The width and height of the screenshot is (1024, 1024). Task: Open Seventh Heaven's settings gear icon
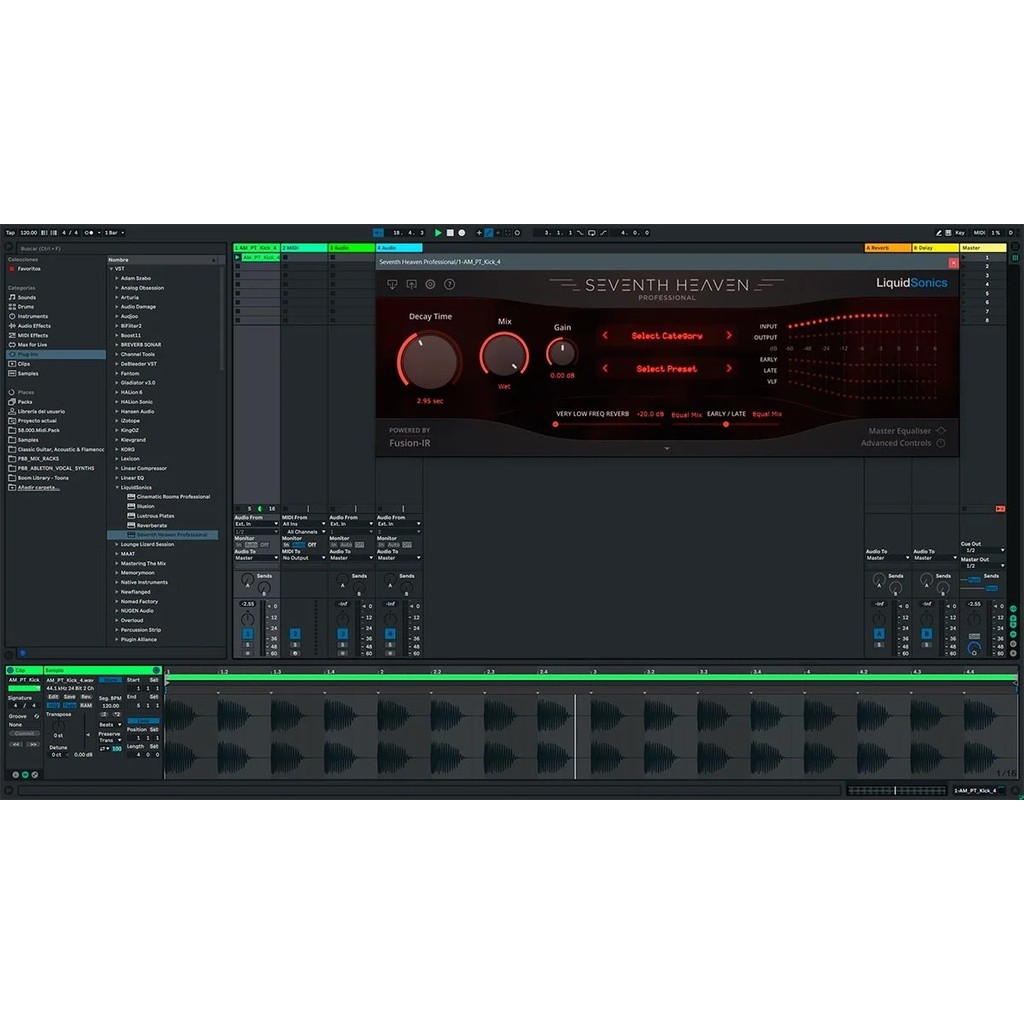430,284
